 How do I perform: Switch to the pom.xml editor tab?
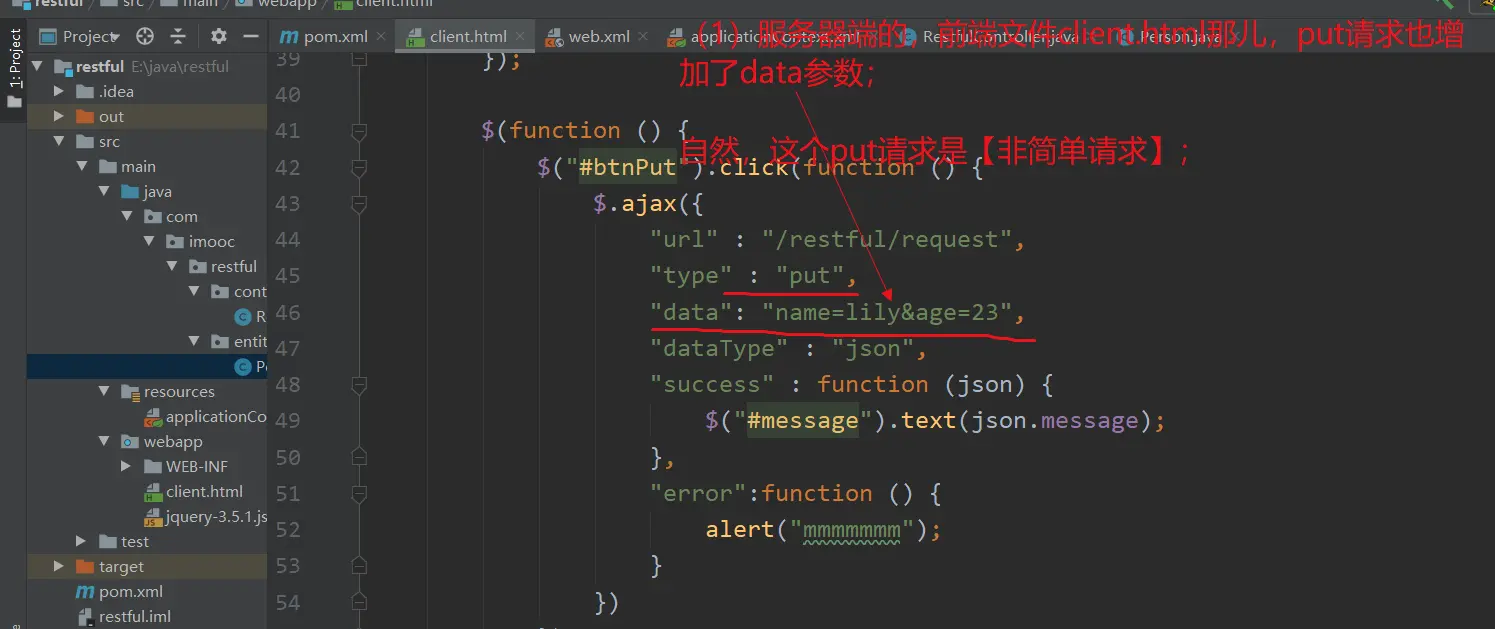336,36
